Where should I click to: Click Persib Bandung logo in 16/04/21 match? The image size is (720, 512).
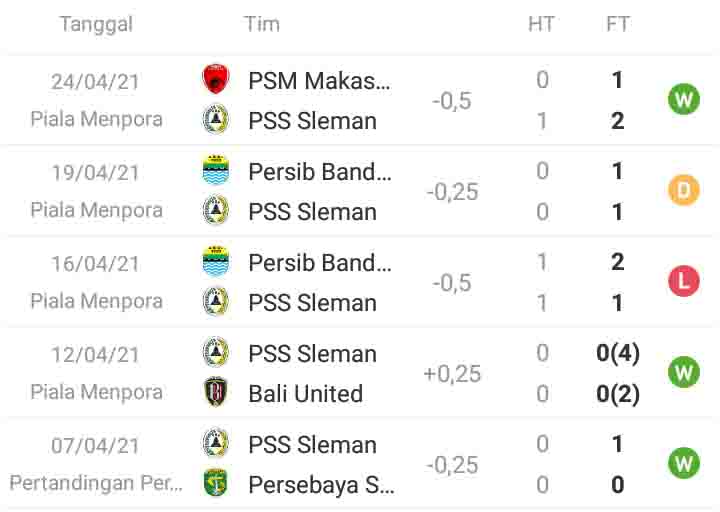pos(215,262)
